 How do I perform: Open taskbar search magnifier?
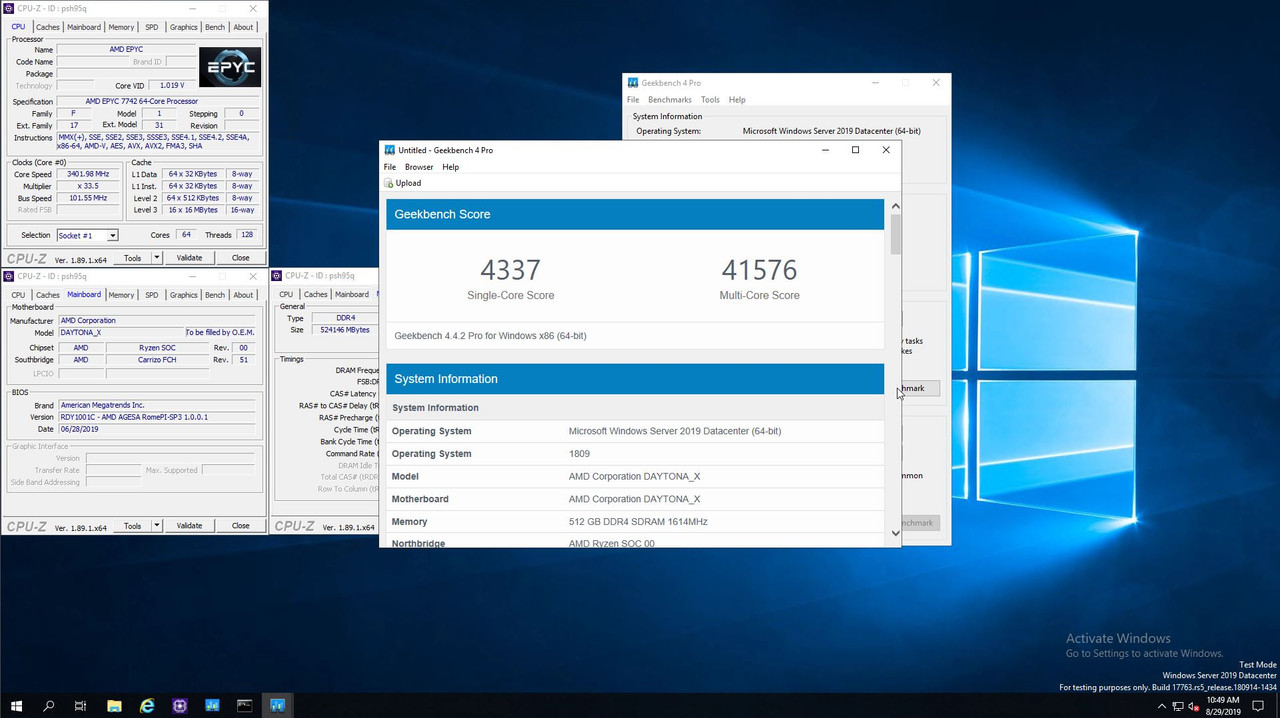coord(49,706)
